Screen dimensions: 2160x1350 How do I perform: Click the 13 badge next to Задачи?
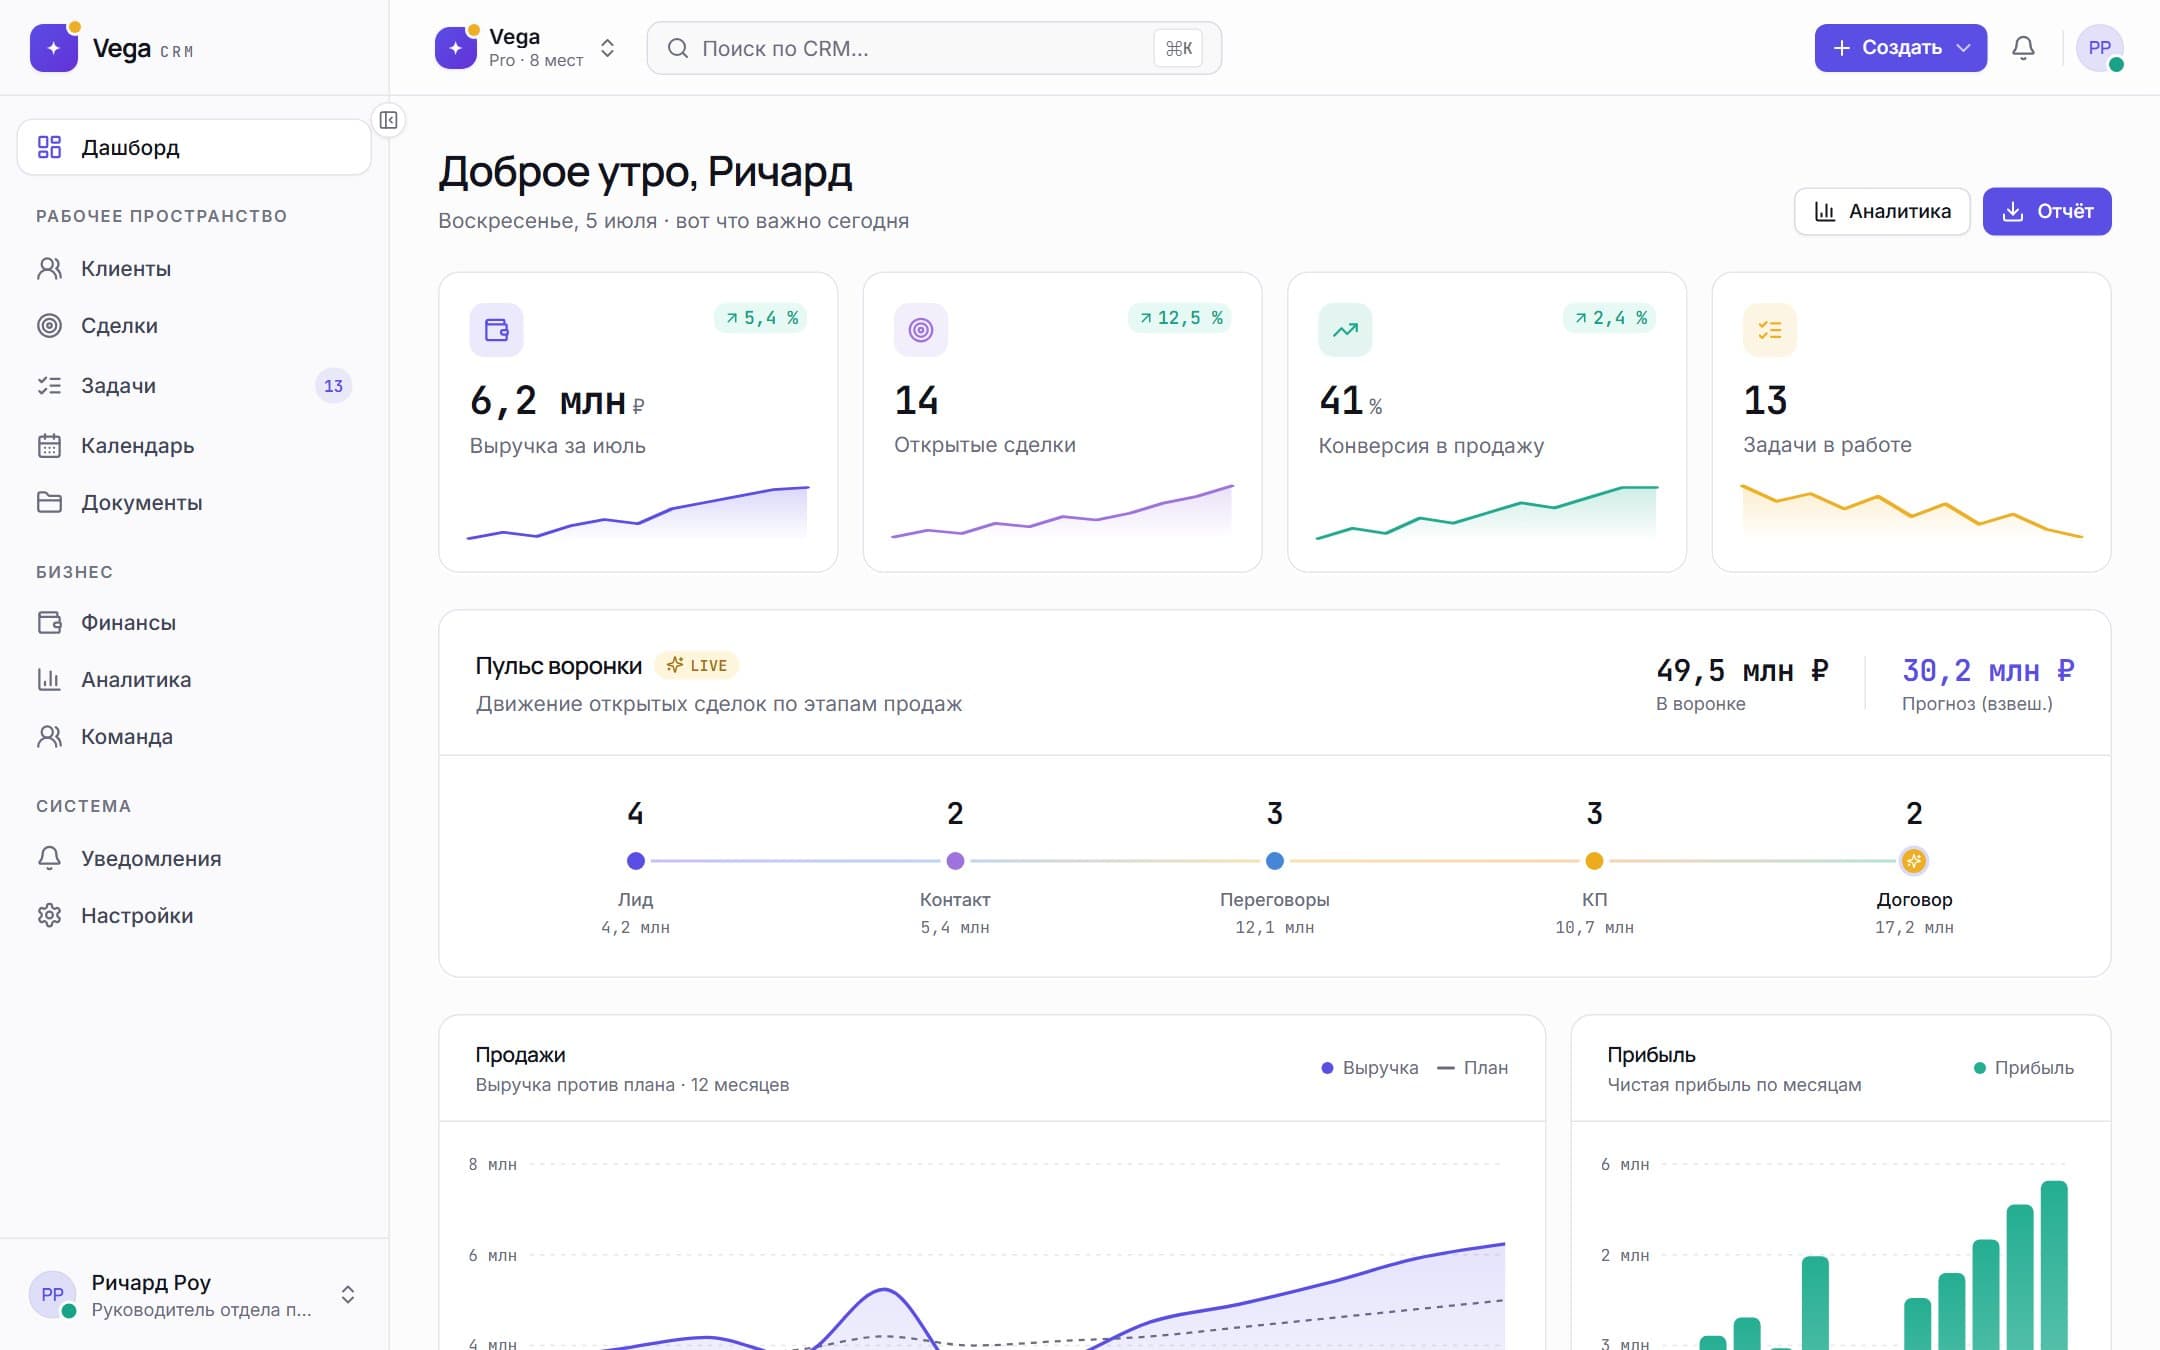pos(333,385)
